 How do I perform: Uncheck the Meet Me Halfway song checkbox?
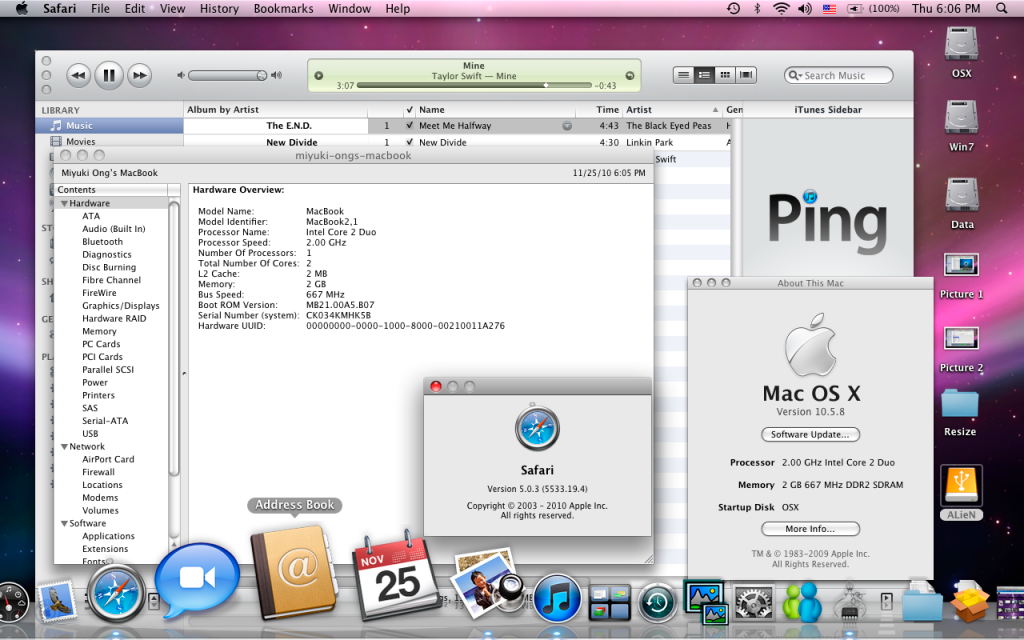(x=410, y=126)
